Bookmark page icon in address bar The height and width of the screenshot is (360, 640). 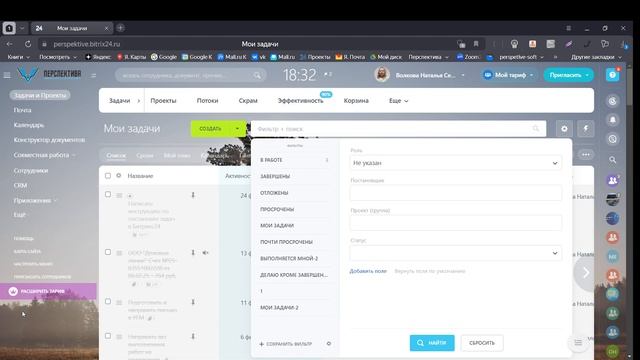pyautogui.click(x=476, y=44)
